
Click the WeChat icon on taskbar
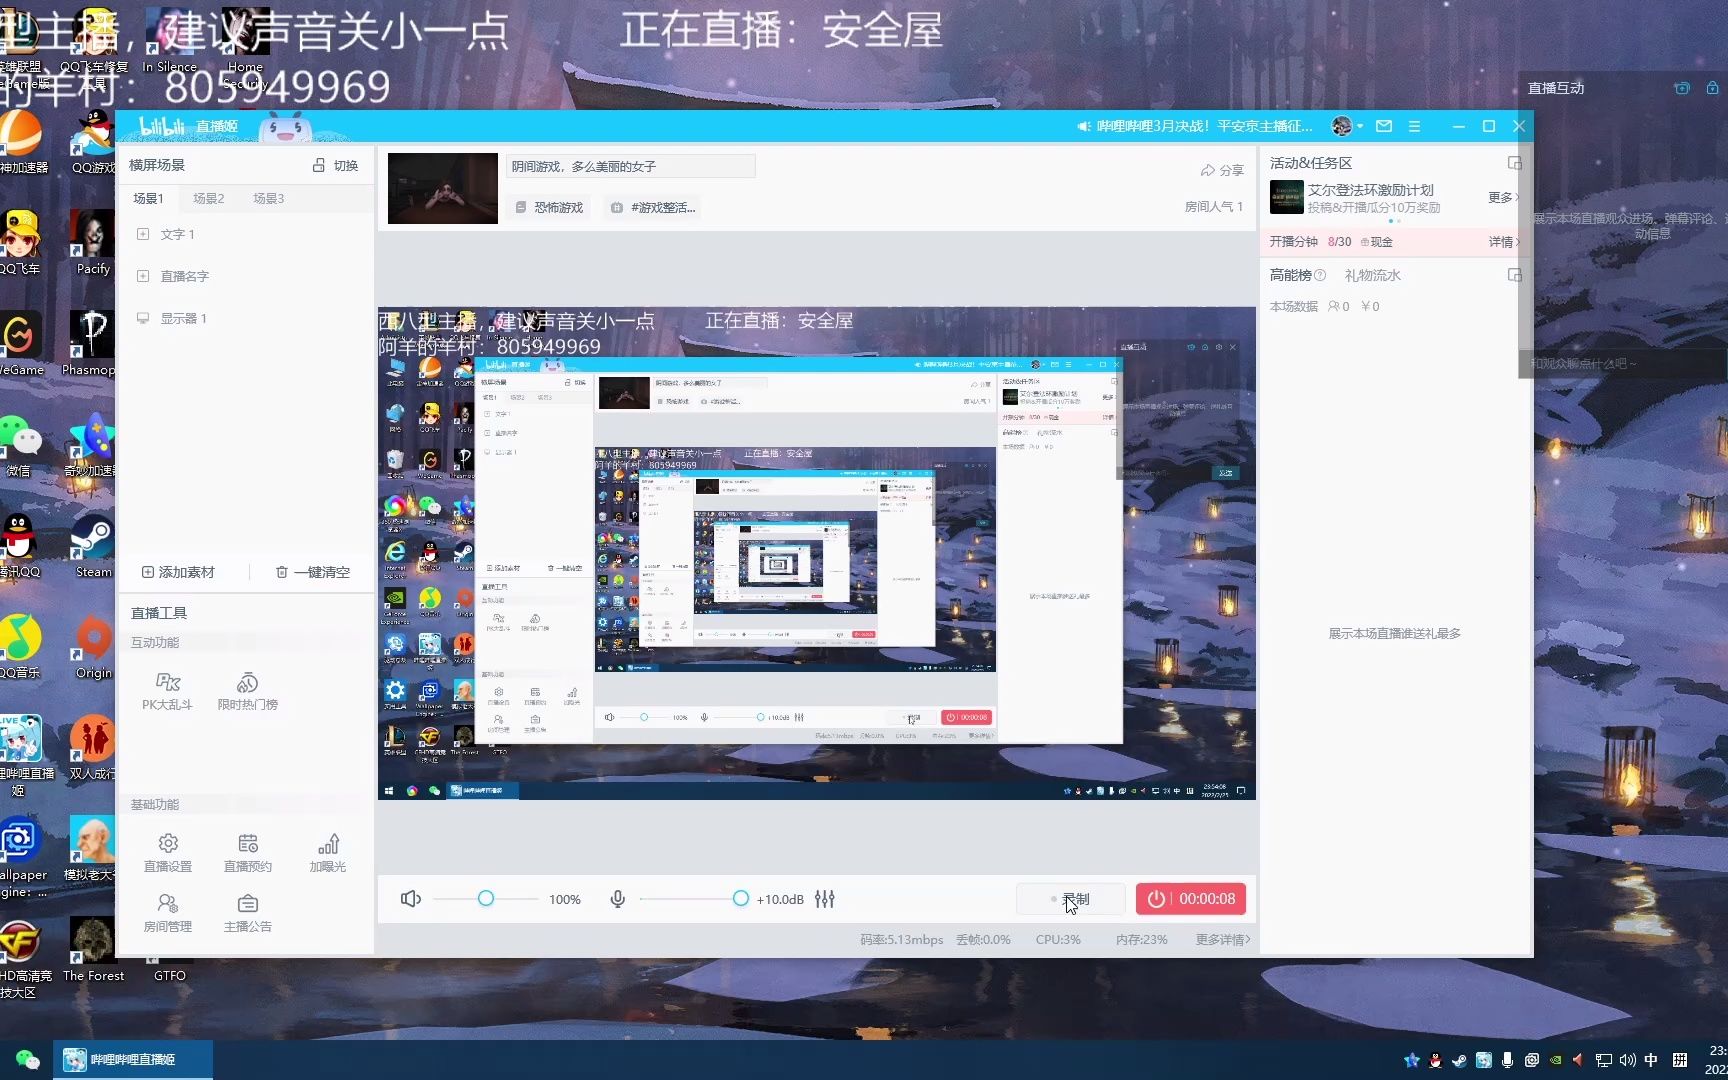[x=27, y=1060]
